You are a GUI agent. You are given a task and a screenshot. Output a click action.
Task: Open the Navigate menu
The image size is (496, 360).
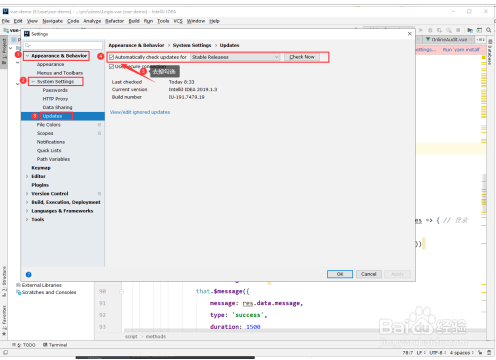click(x=53, y=21)
